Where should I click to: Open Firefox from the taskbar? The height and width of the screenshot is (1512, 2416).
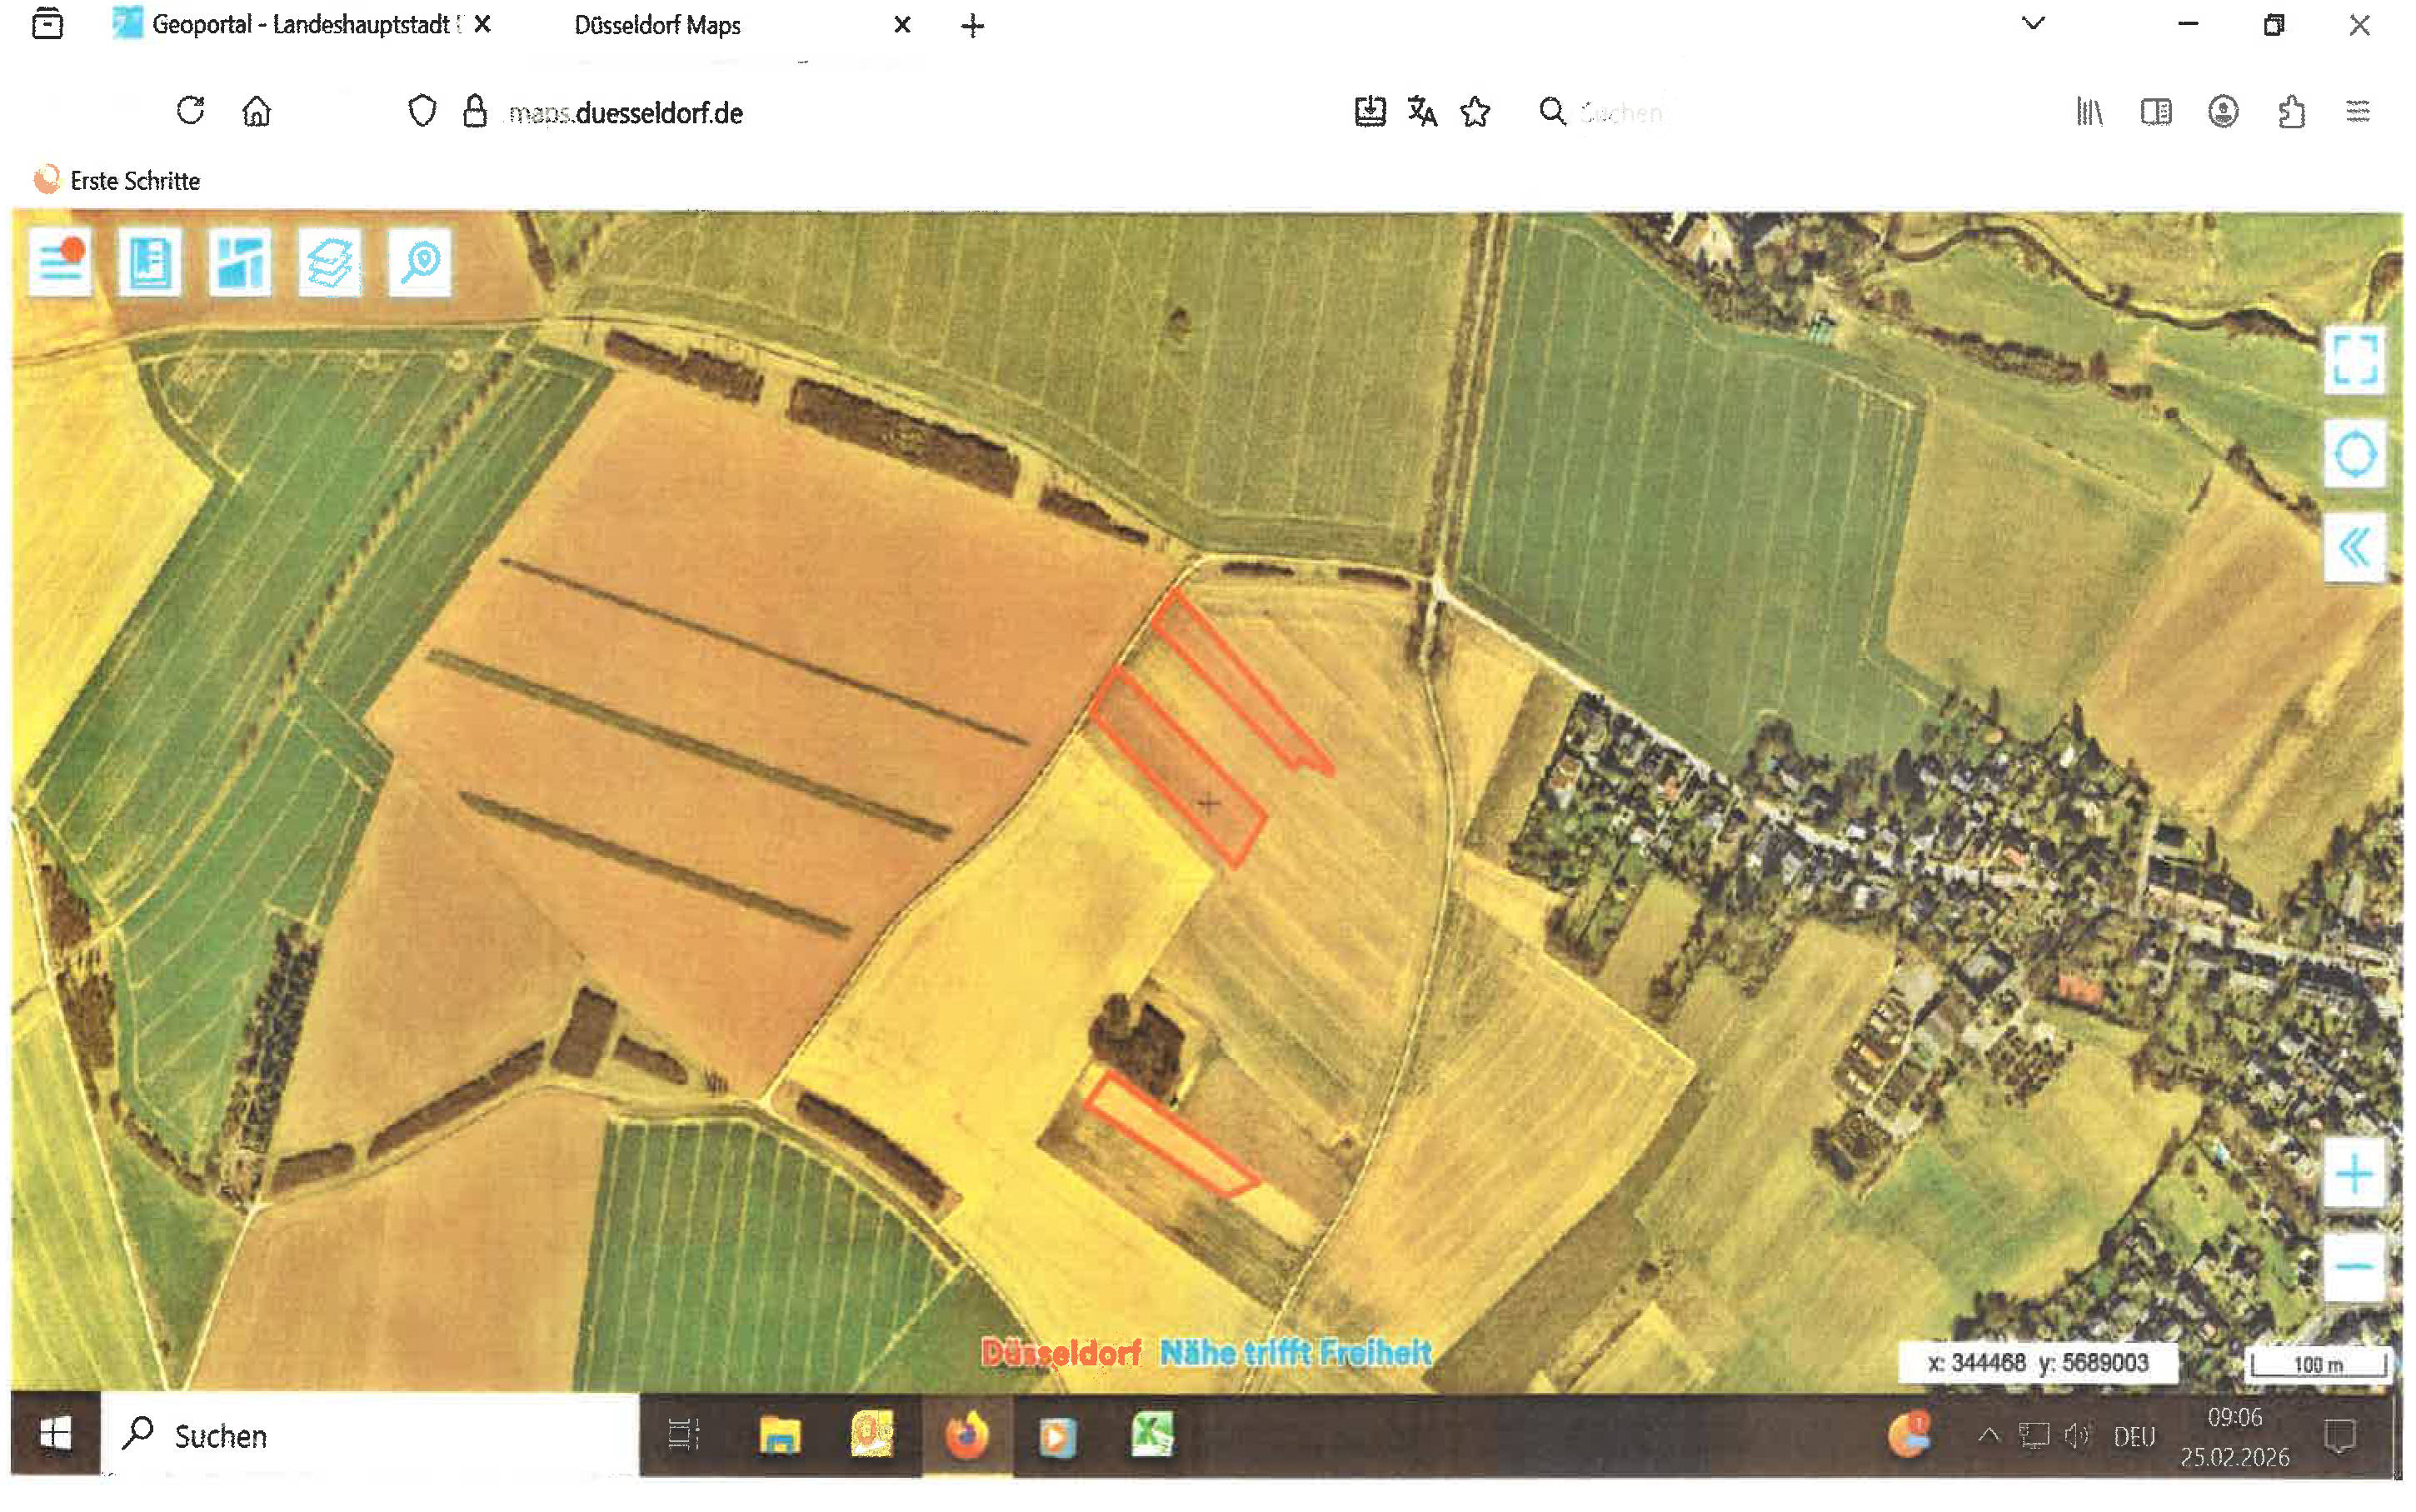point(967,1436)
